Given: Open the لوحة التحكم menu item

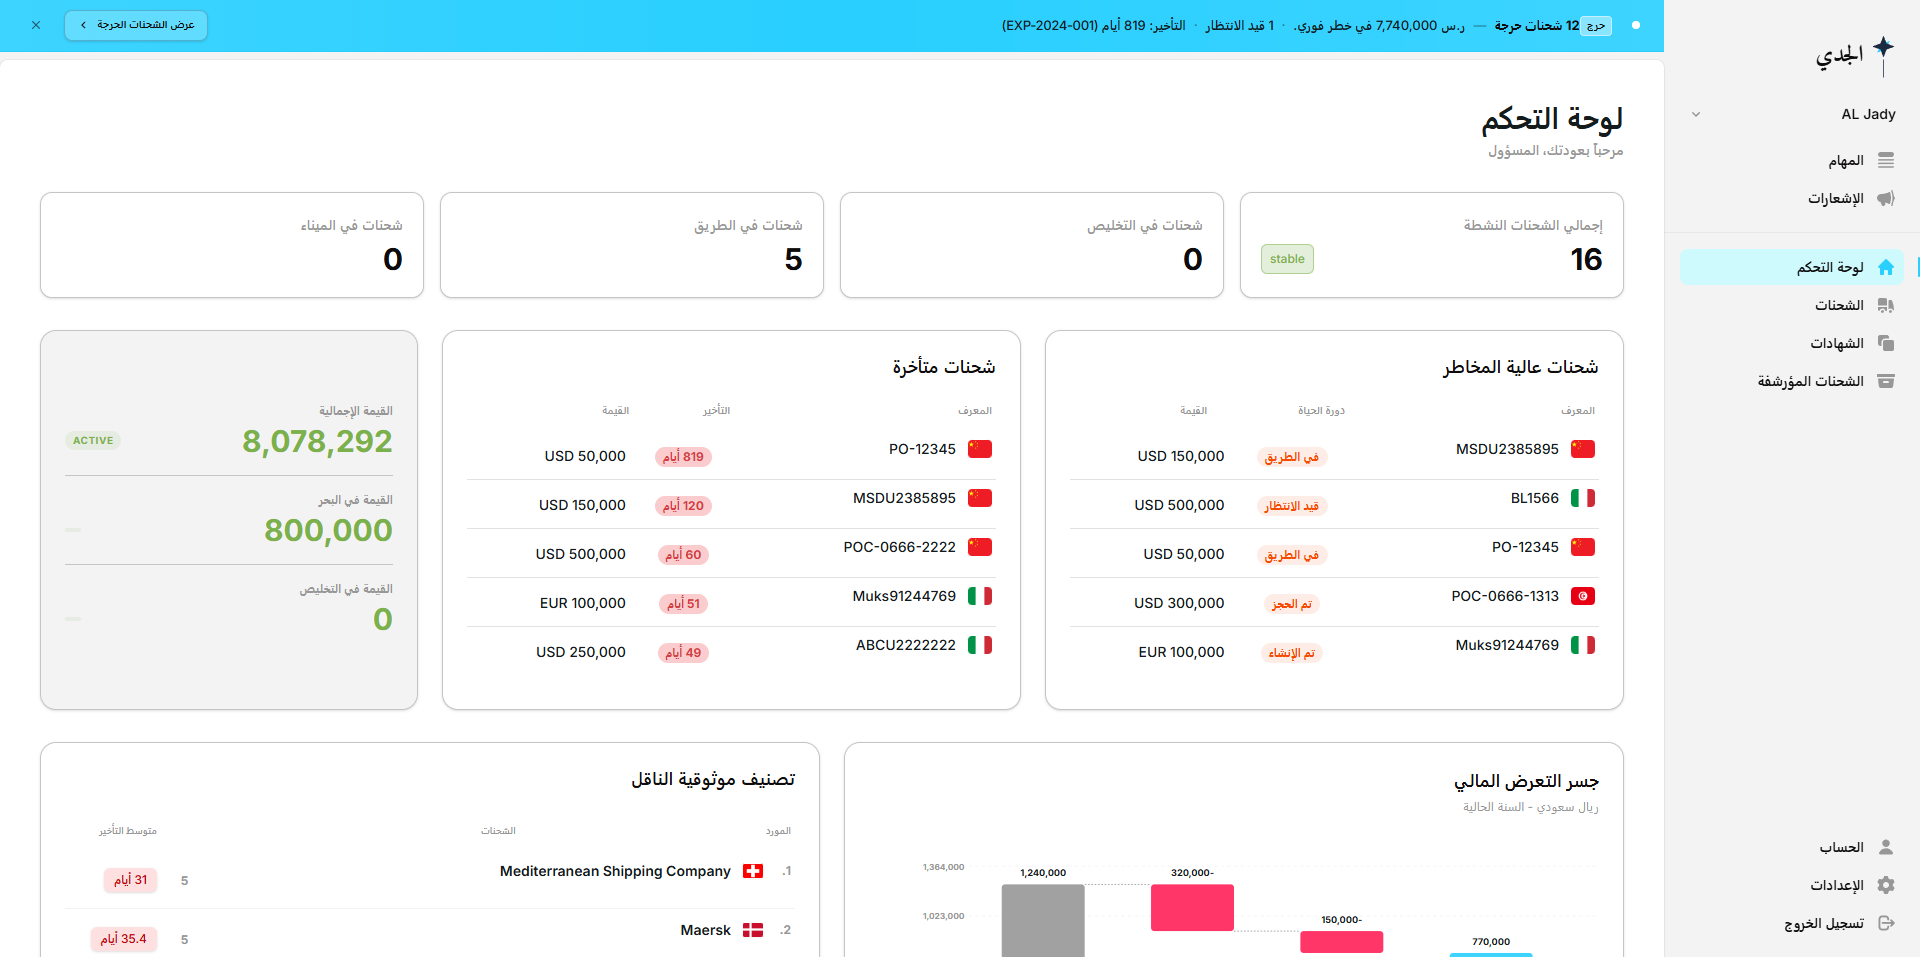Looking at the screenshot, I should [x=1791, y=267].
